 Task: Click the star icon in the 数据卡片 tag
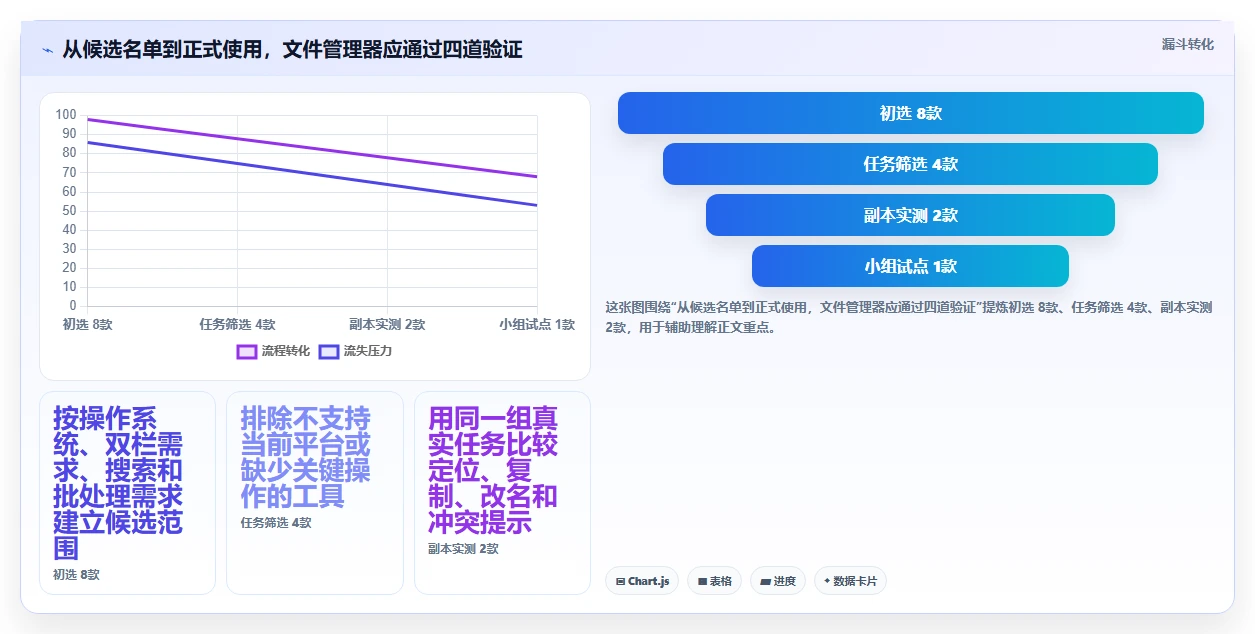[x=827, y=581]
